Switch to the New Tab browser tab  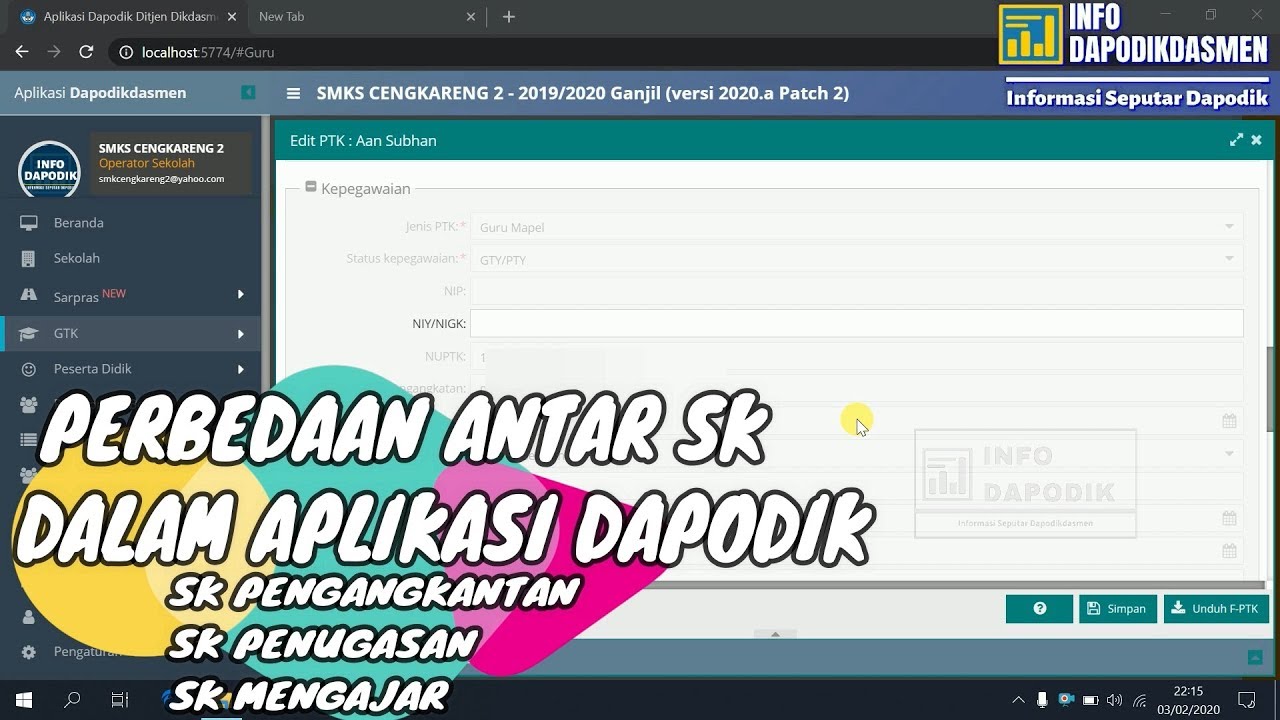(367, 17)
